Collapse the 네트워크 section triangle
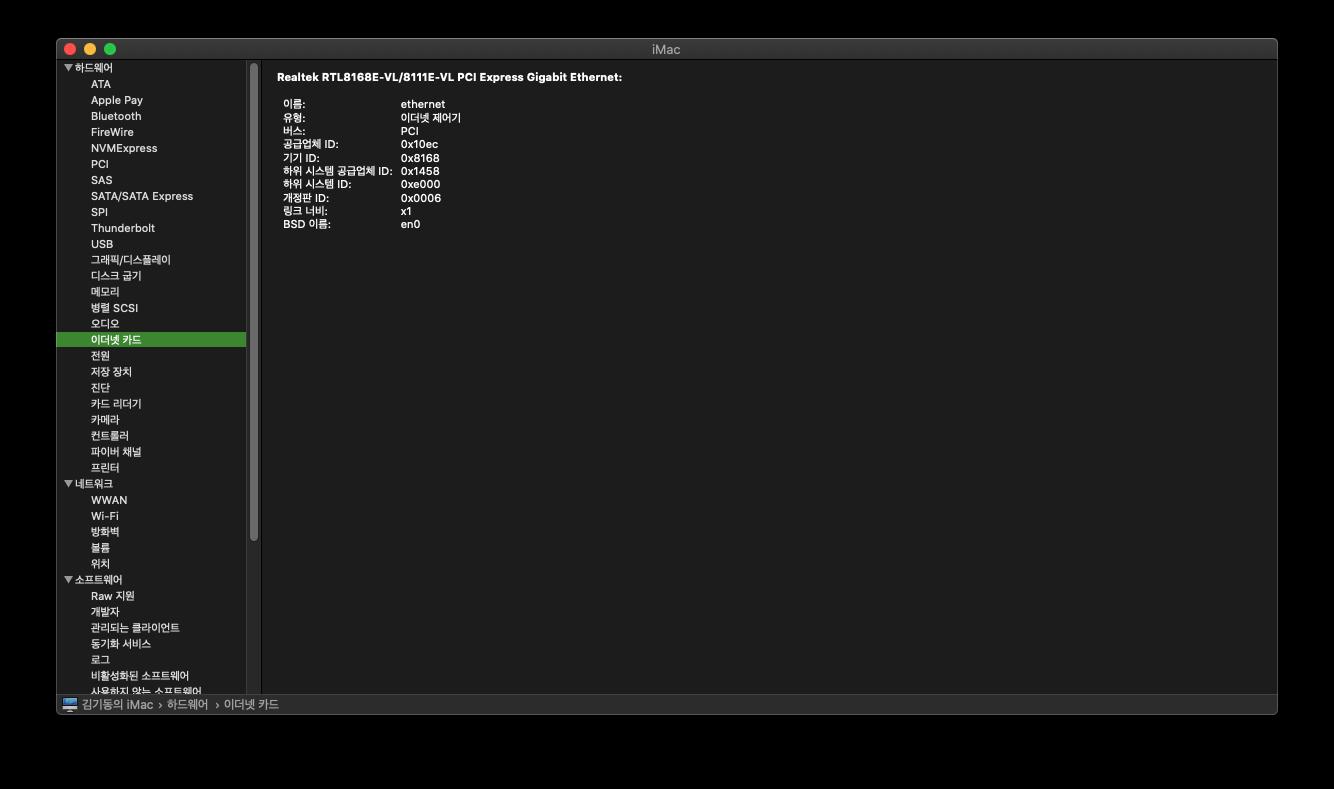The width and height of the screenshot is (1334, 789). (68, 484)
